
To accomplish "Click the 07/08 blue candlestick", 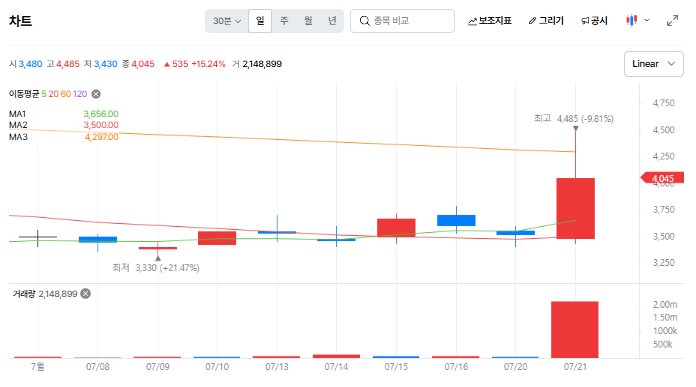I will tap(98, 240).
